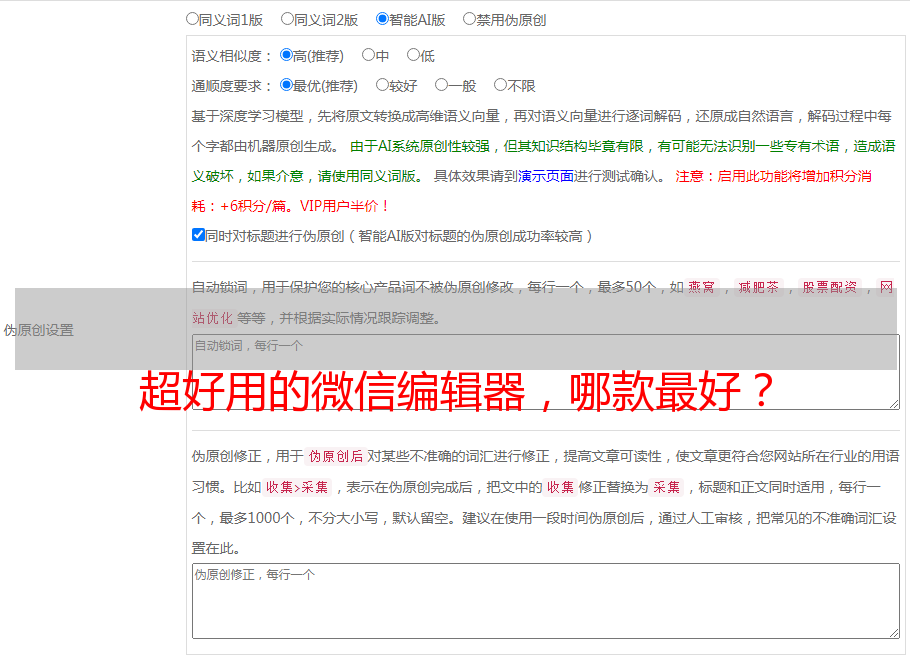This screenshot has height=658, width=911.
Task: Click the 通顺度要求 label
Action: tap(232, 86)
